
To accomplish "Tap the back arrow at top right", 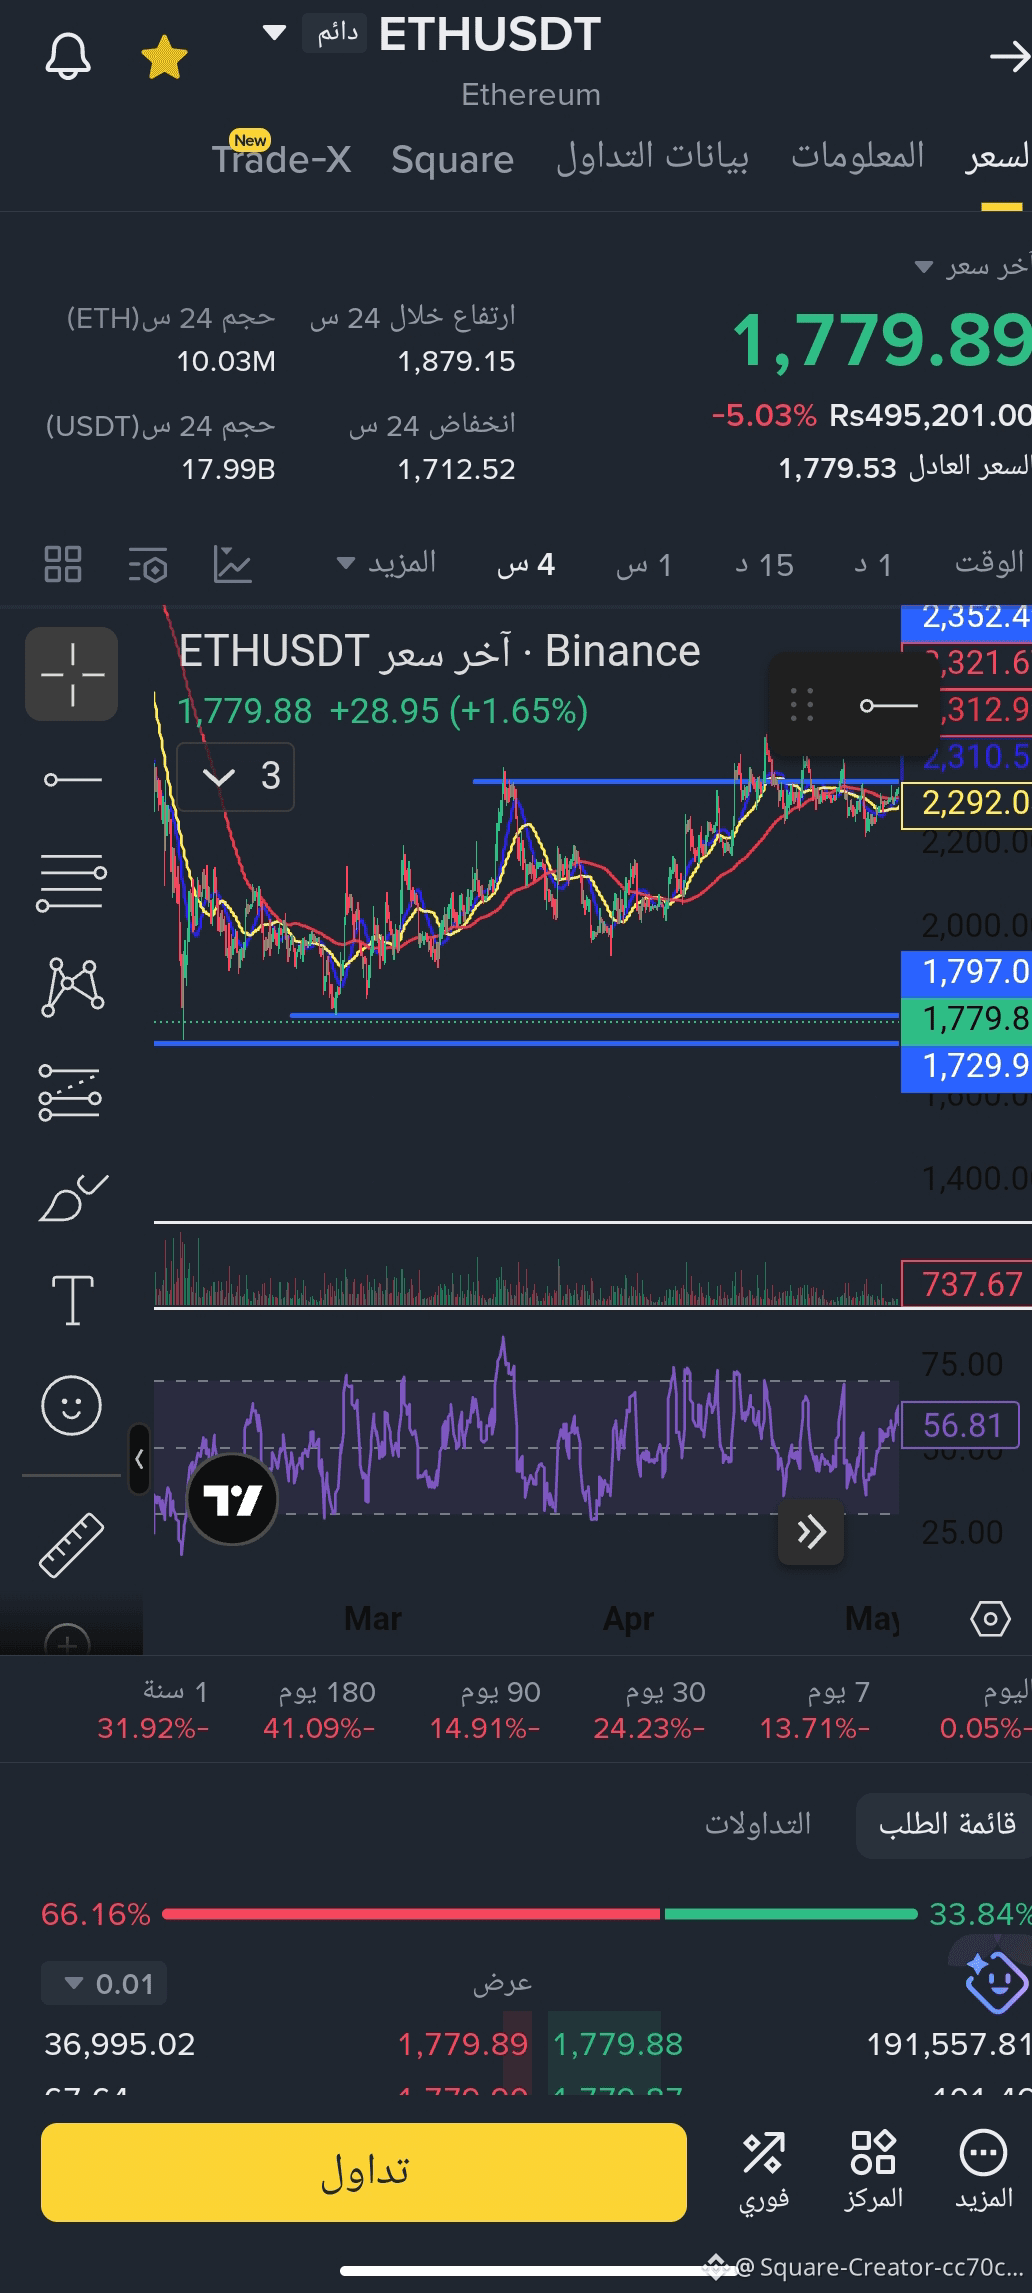I will click(1009, 58).
